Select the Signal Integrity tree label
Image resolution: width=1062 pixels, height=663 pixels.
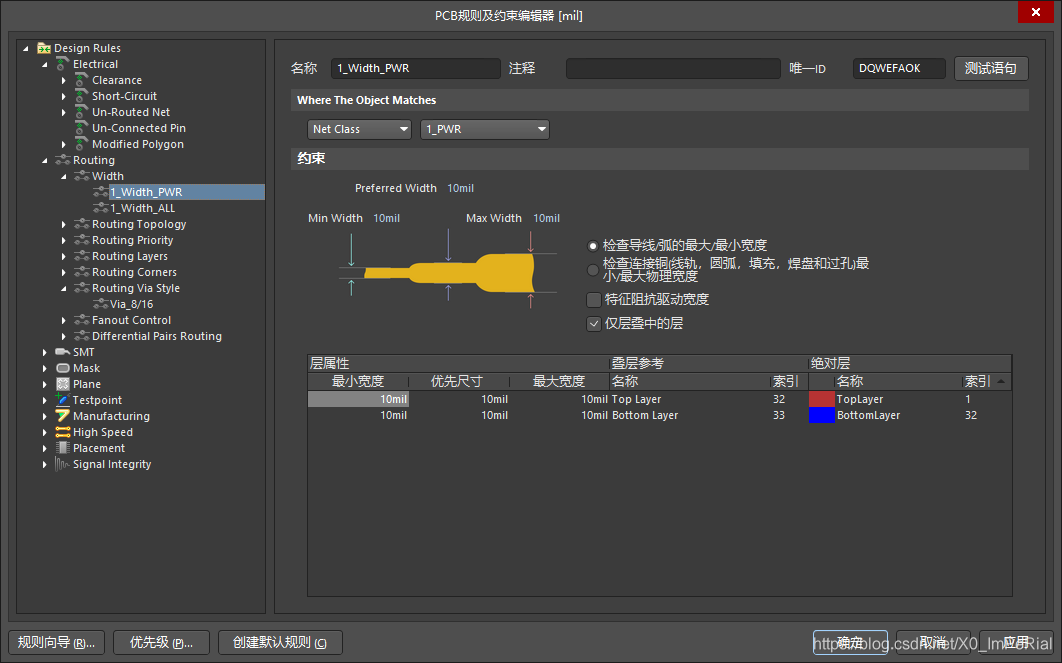point(112,464)
